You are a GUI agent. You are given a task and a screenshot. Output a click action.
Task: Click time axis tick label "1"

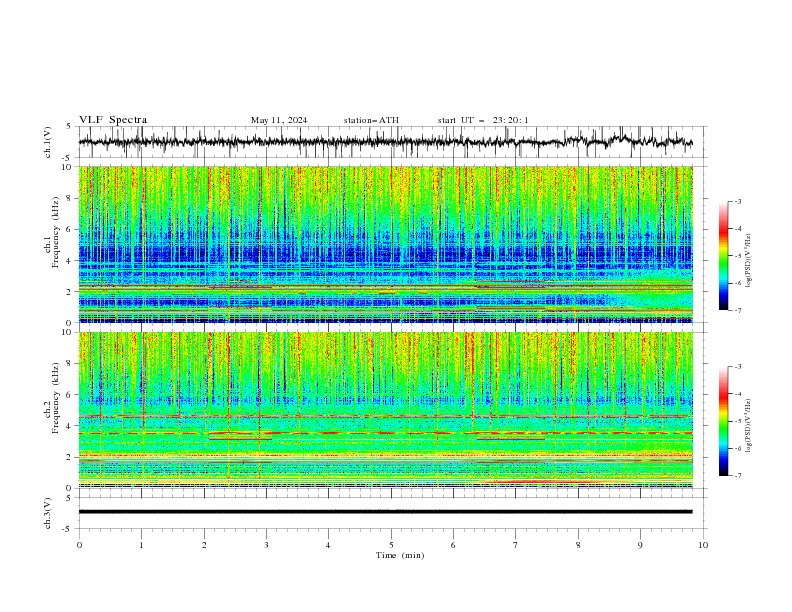[x=141, y=545]
